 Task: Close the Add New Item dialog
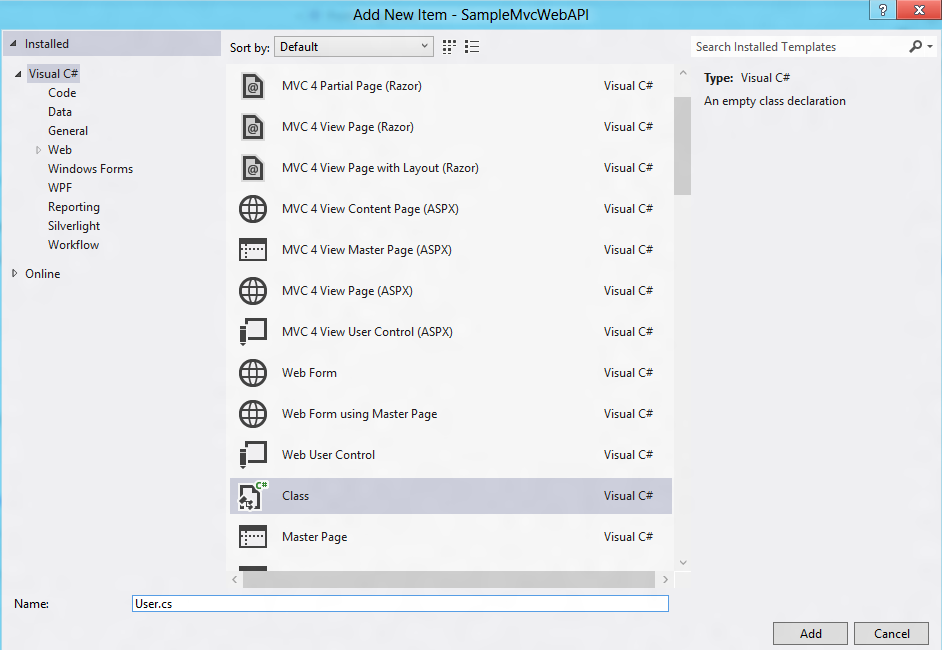click(x=919, y=10)
